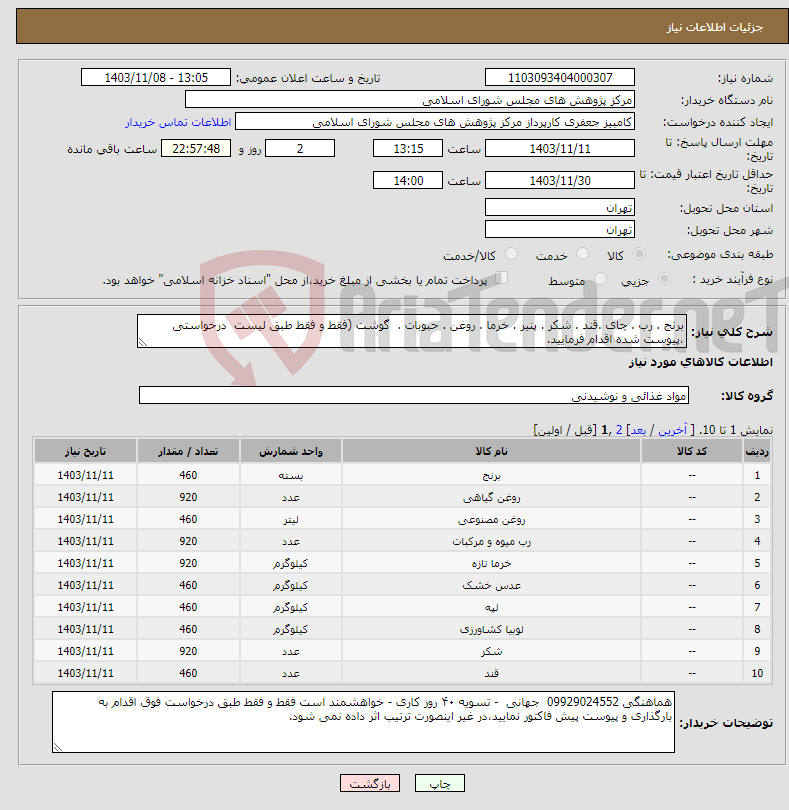789x810 pixels.
Task: Click the resize handle of توضیحات خریدار box
Action: (57, 747)
